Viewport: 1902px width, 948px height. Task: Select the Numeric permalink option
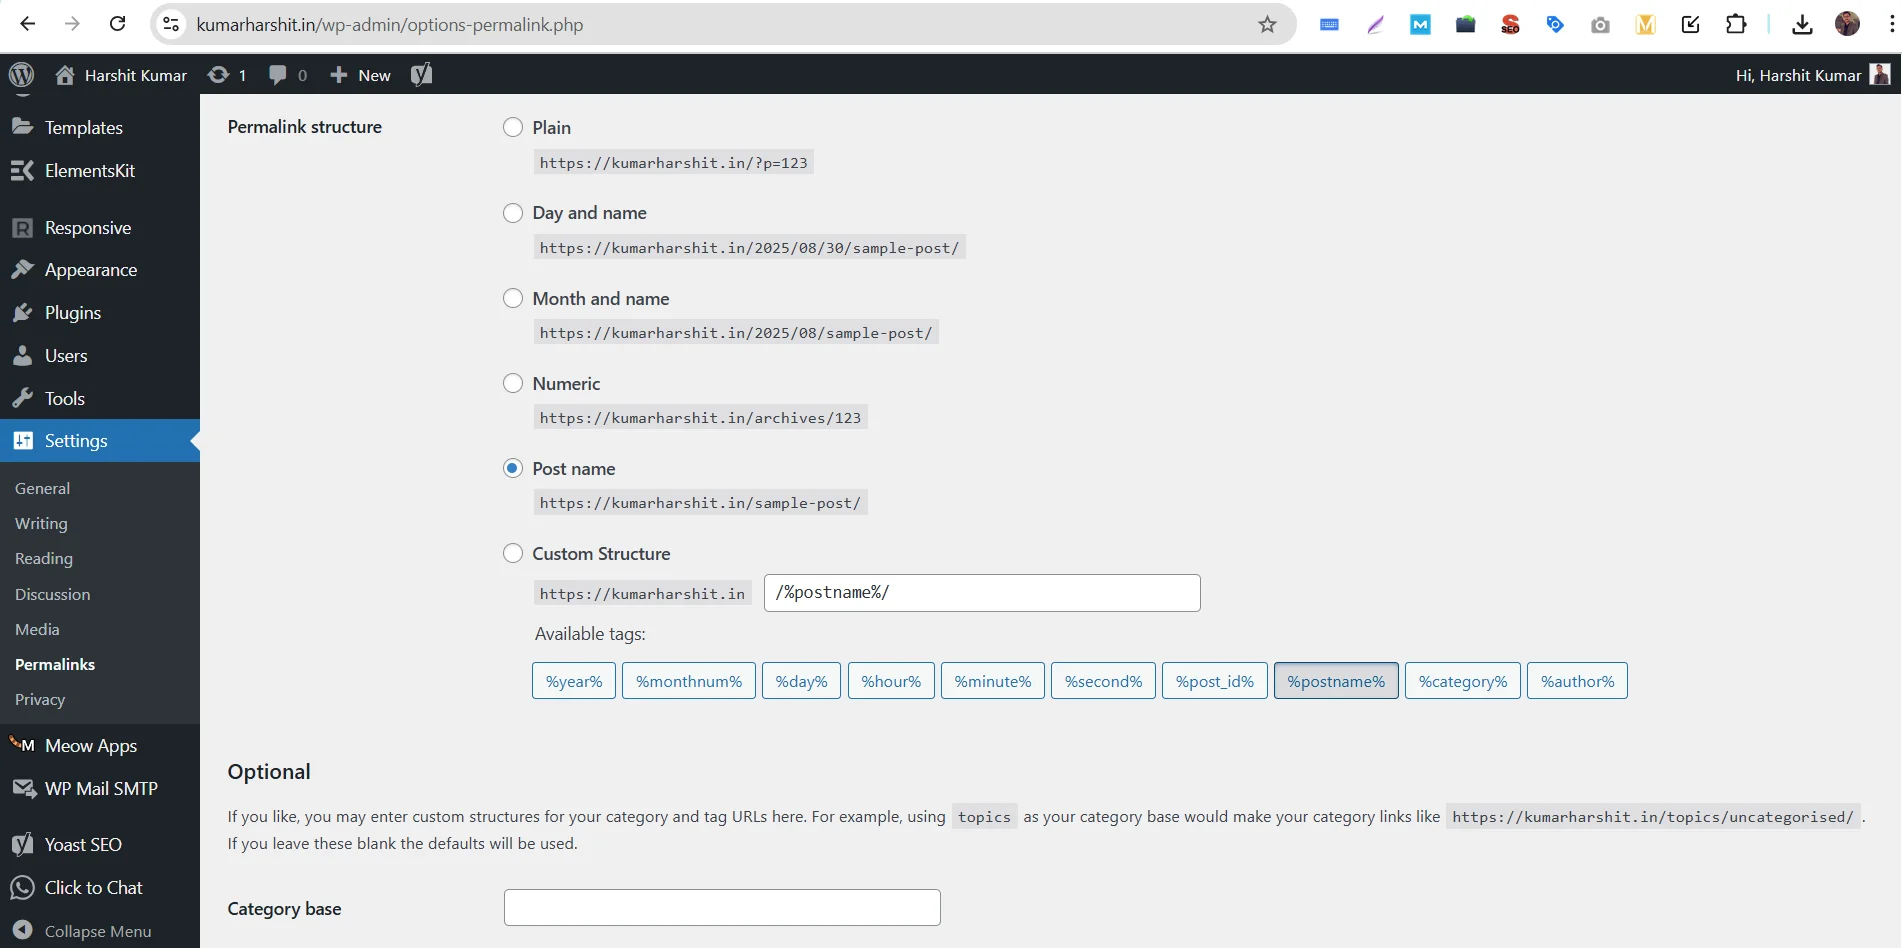[x=513, y=383]
